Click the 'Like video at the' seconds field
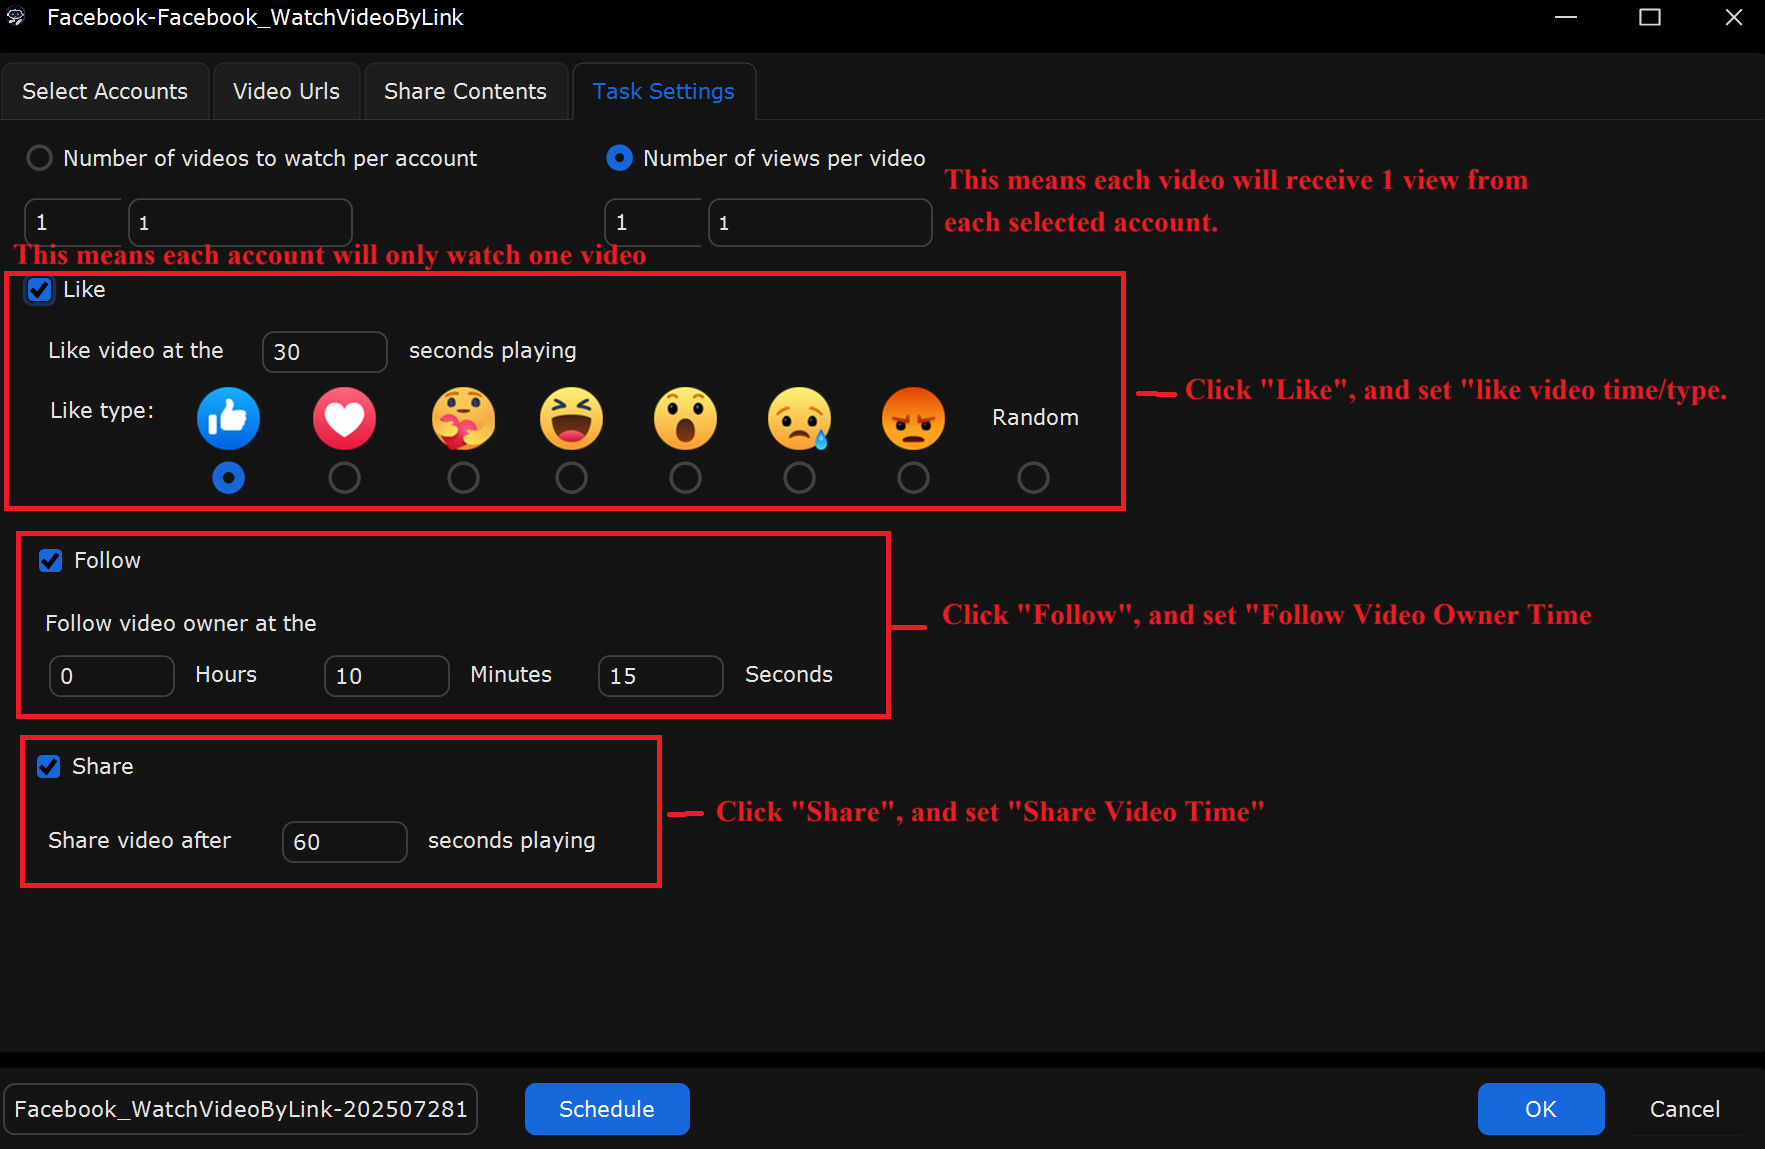 324,352
